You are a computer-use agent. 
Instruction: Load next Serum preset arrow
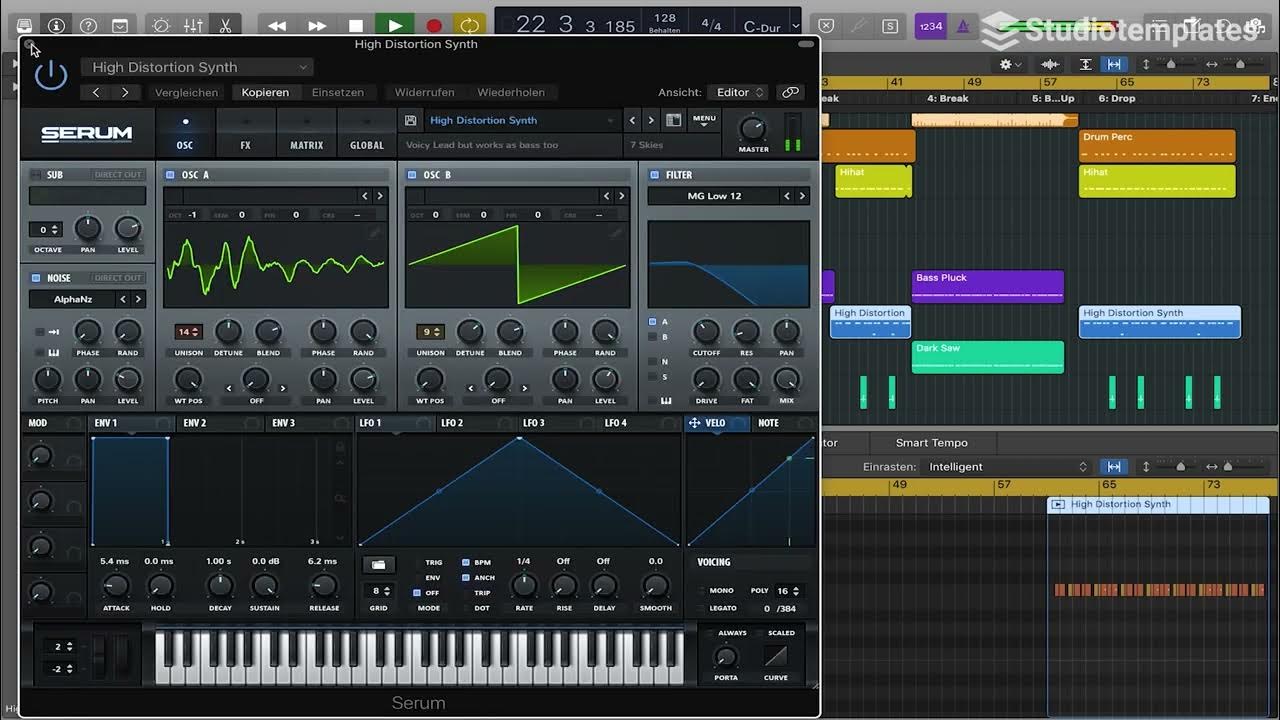tap(651, 120)
